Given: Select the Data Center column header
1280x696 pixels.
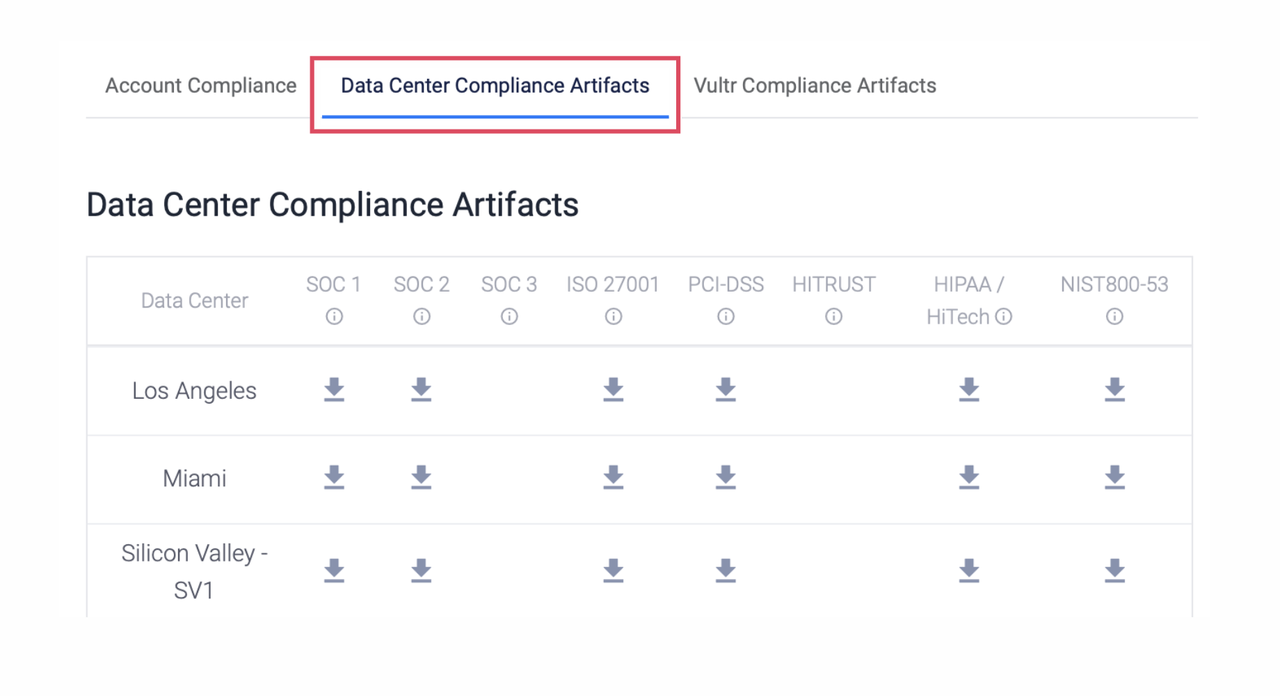Looking at the screenshot, I should pyautogui.click(x=194, y=300).
